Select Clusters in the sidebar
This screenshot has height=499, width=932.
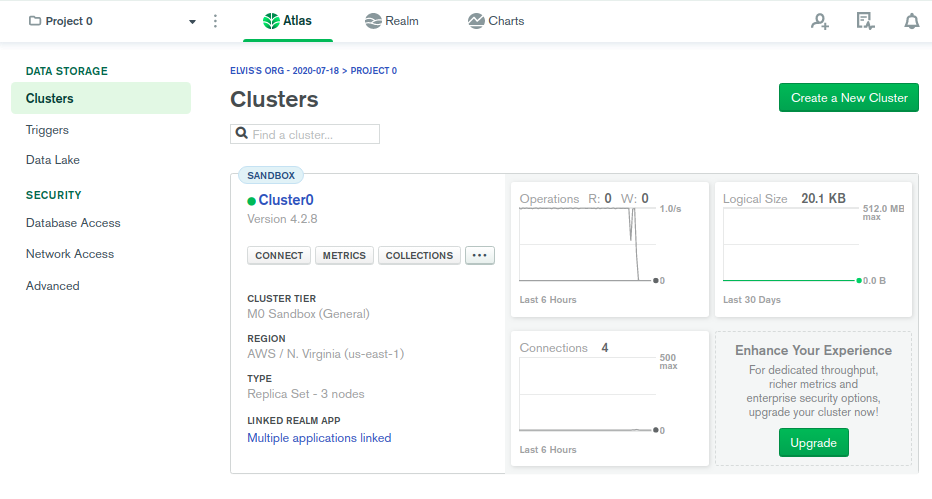pyautogui.click(x=101, y=98)
